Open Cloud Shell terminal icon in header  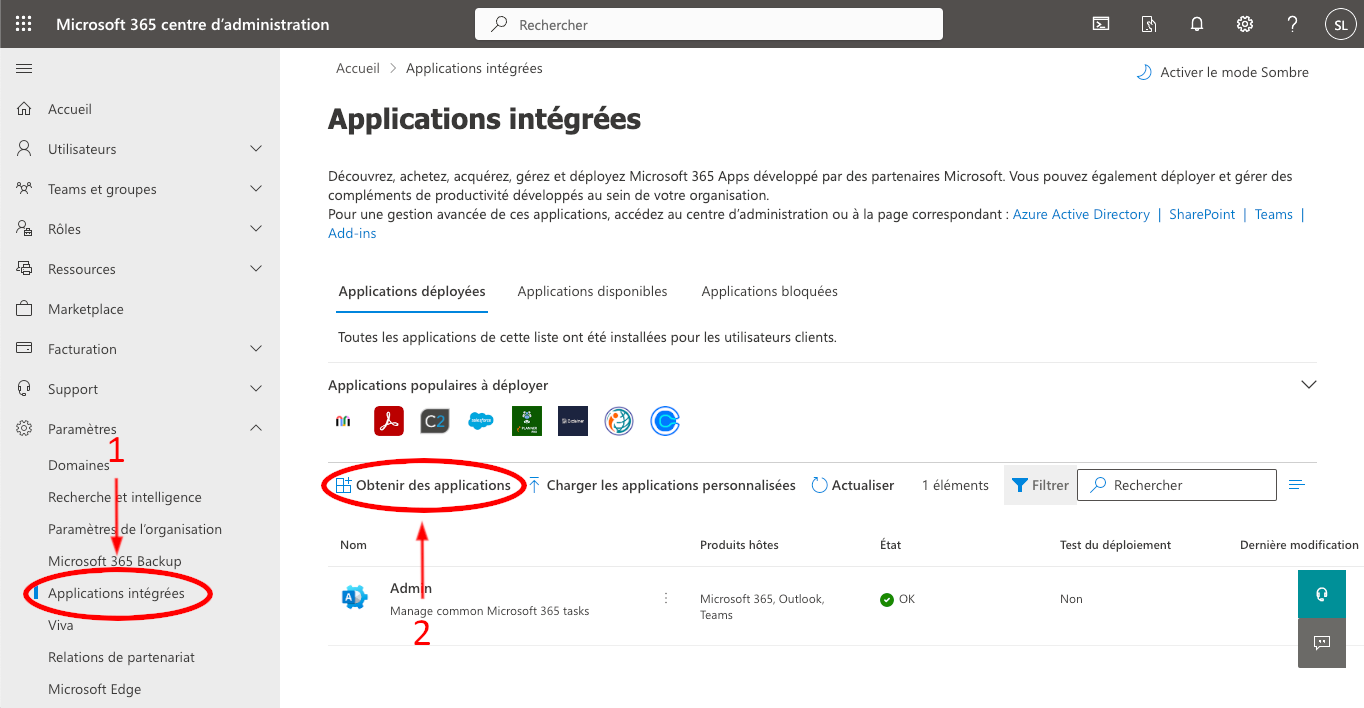(x=1101, y=24)
